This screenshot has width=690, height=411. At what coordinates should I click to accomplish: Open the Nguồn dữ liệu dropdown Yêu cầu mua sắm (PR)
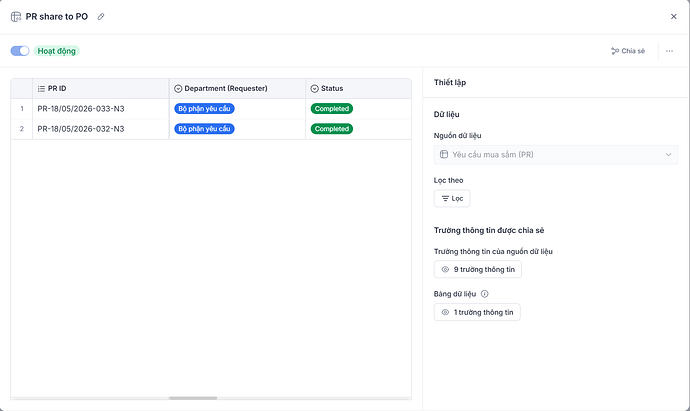tap(556, 154)
